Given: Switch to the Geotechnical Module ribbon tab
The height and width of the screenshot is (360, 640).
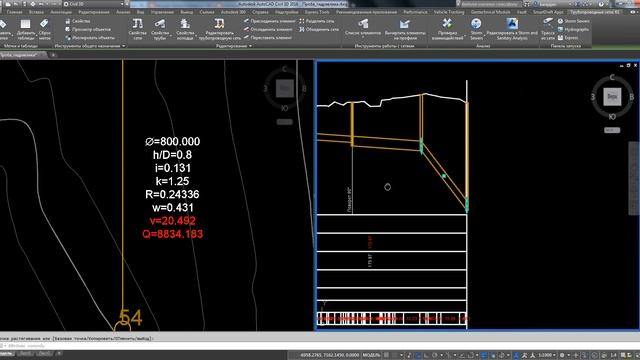Looking at the screenshot, I should [491, 12].
